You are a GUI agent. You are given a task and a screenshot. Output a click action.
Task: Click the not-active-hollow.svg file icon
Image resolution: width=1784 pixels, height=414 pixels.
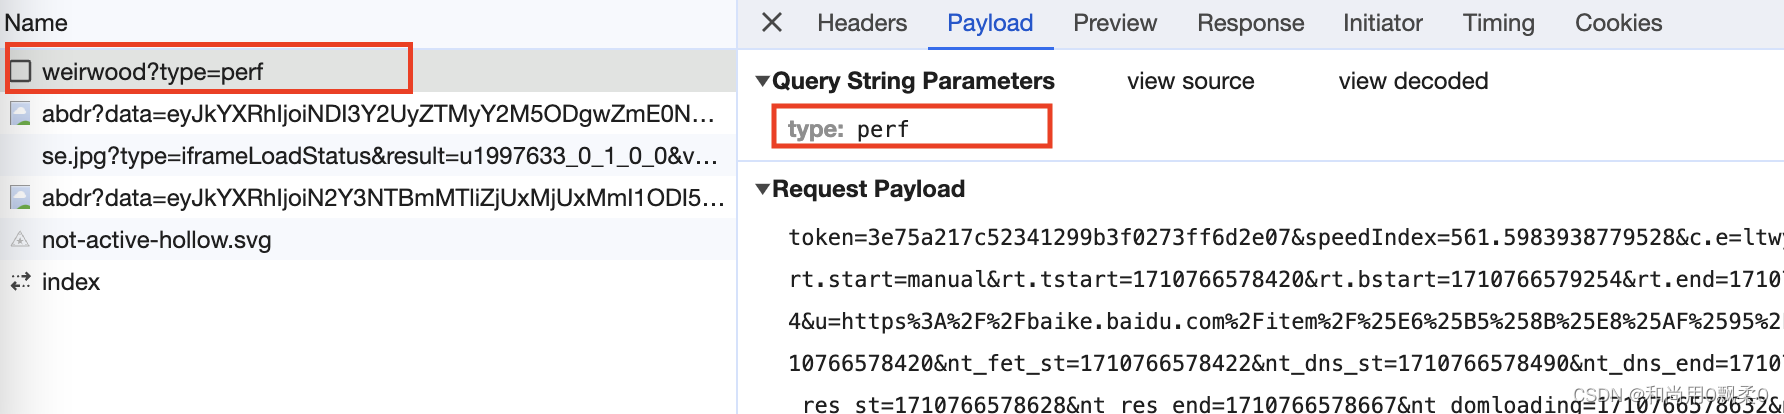point(20,240)
